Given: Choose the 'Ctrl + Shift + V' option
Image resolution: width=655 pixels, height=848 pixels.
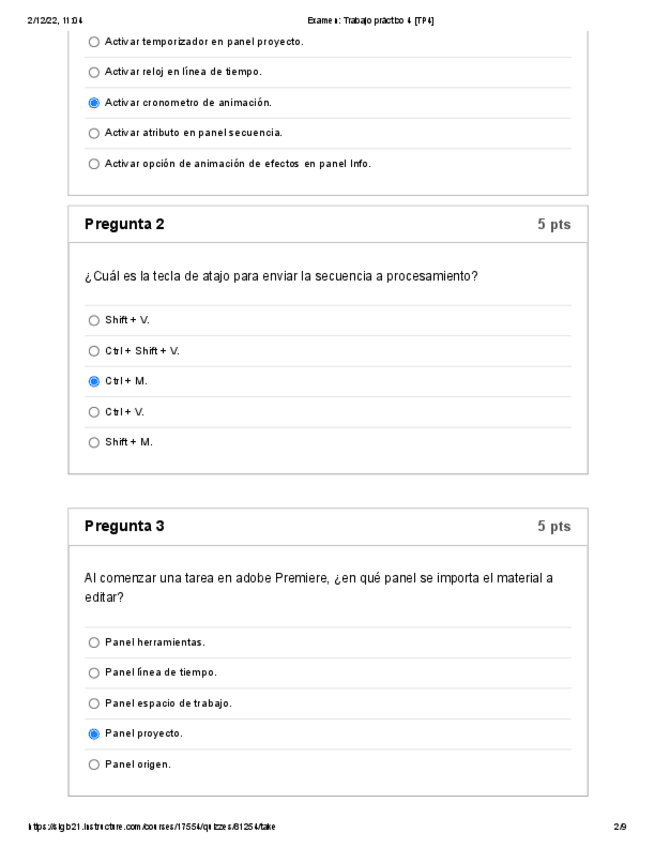Looking at the screenshot, I should click(94, 351).
